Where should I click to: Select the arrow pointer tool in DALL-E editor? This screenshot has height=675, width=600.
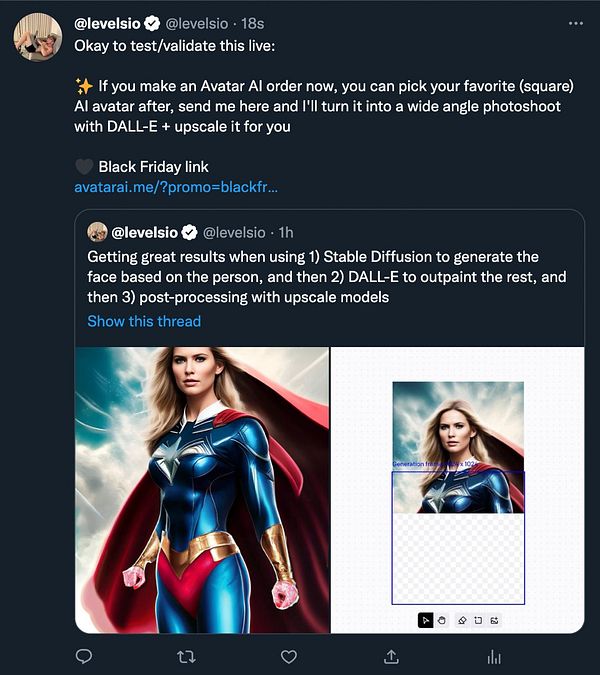coord(426,620)
